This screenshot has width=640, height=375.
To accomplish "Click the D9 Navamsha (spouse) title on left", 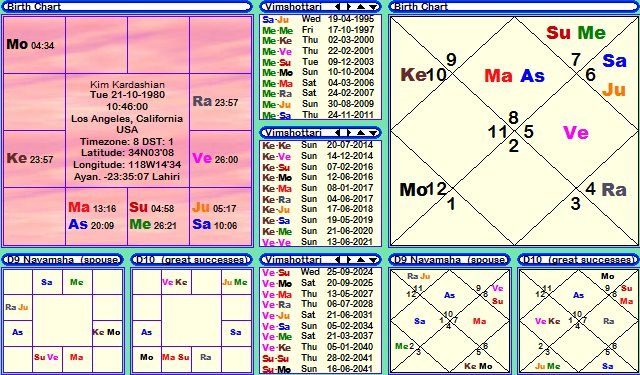I will 62,260.
